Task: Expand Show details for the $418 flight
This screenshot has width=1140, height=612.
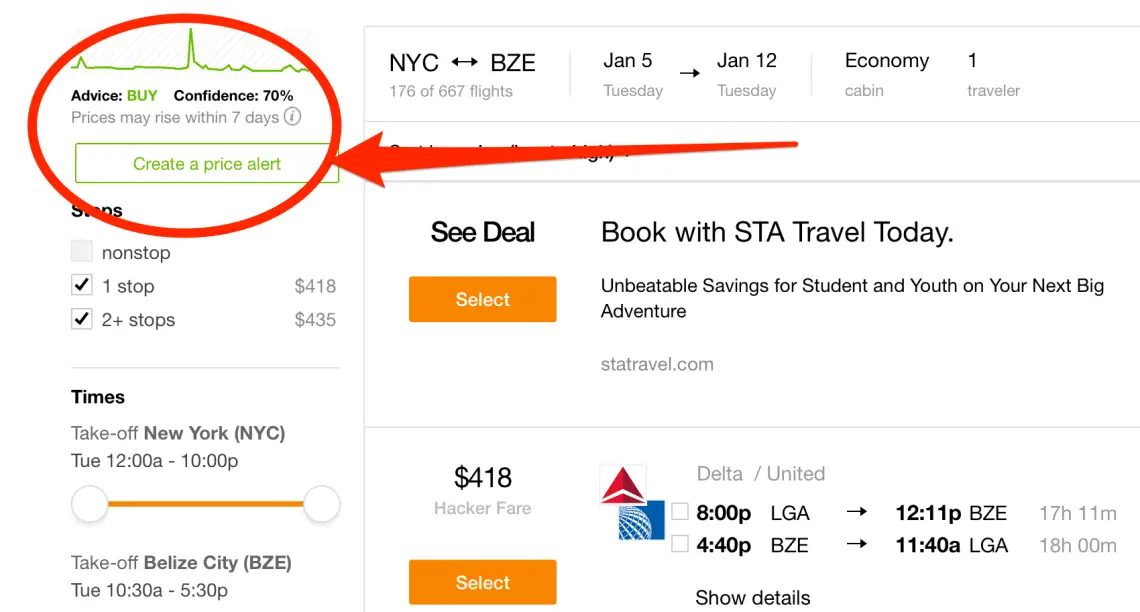Action: pos(752,597)
